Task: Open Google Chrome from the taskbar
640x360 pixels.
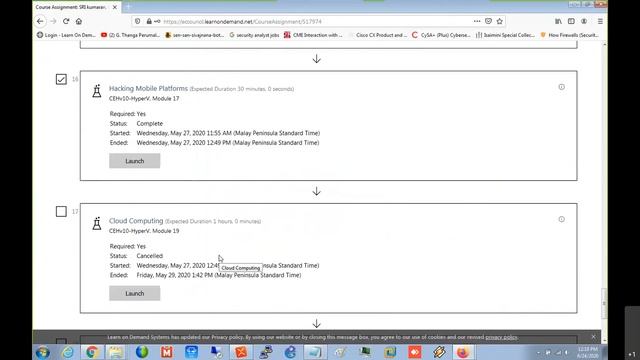Action: pyautogui.click(x=92, y=352)
